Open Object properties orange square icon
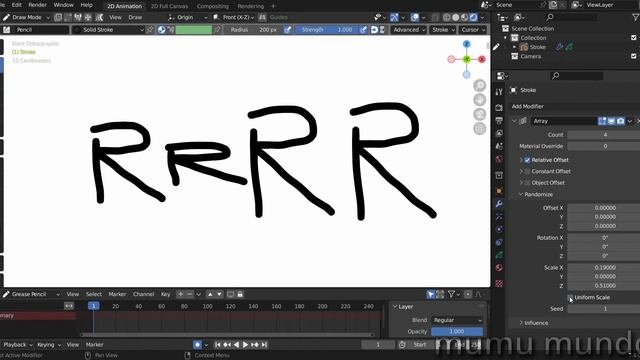 (499, 191)
